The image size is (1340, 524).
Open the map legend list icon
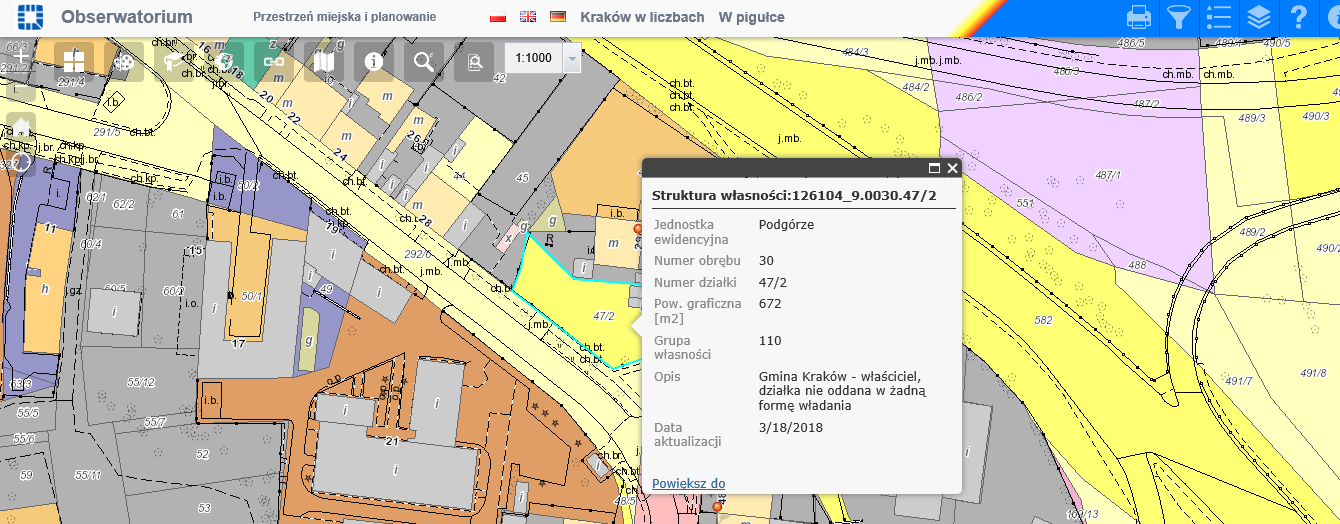[1219, 17]
